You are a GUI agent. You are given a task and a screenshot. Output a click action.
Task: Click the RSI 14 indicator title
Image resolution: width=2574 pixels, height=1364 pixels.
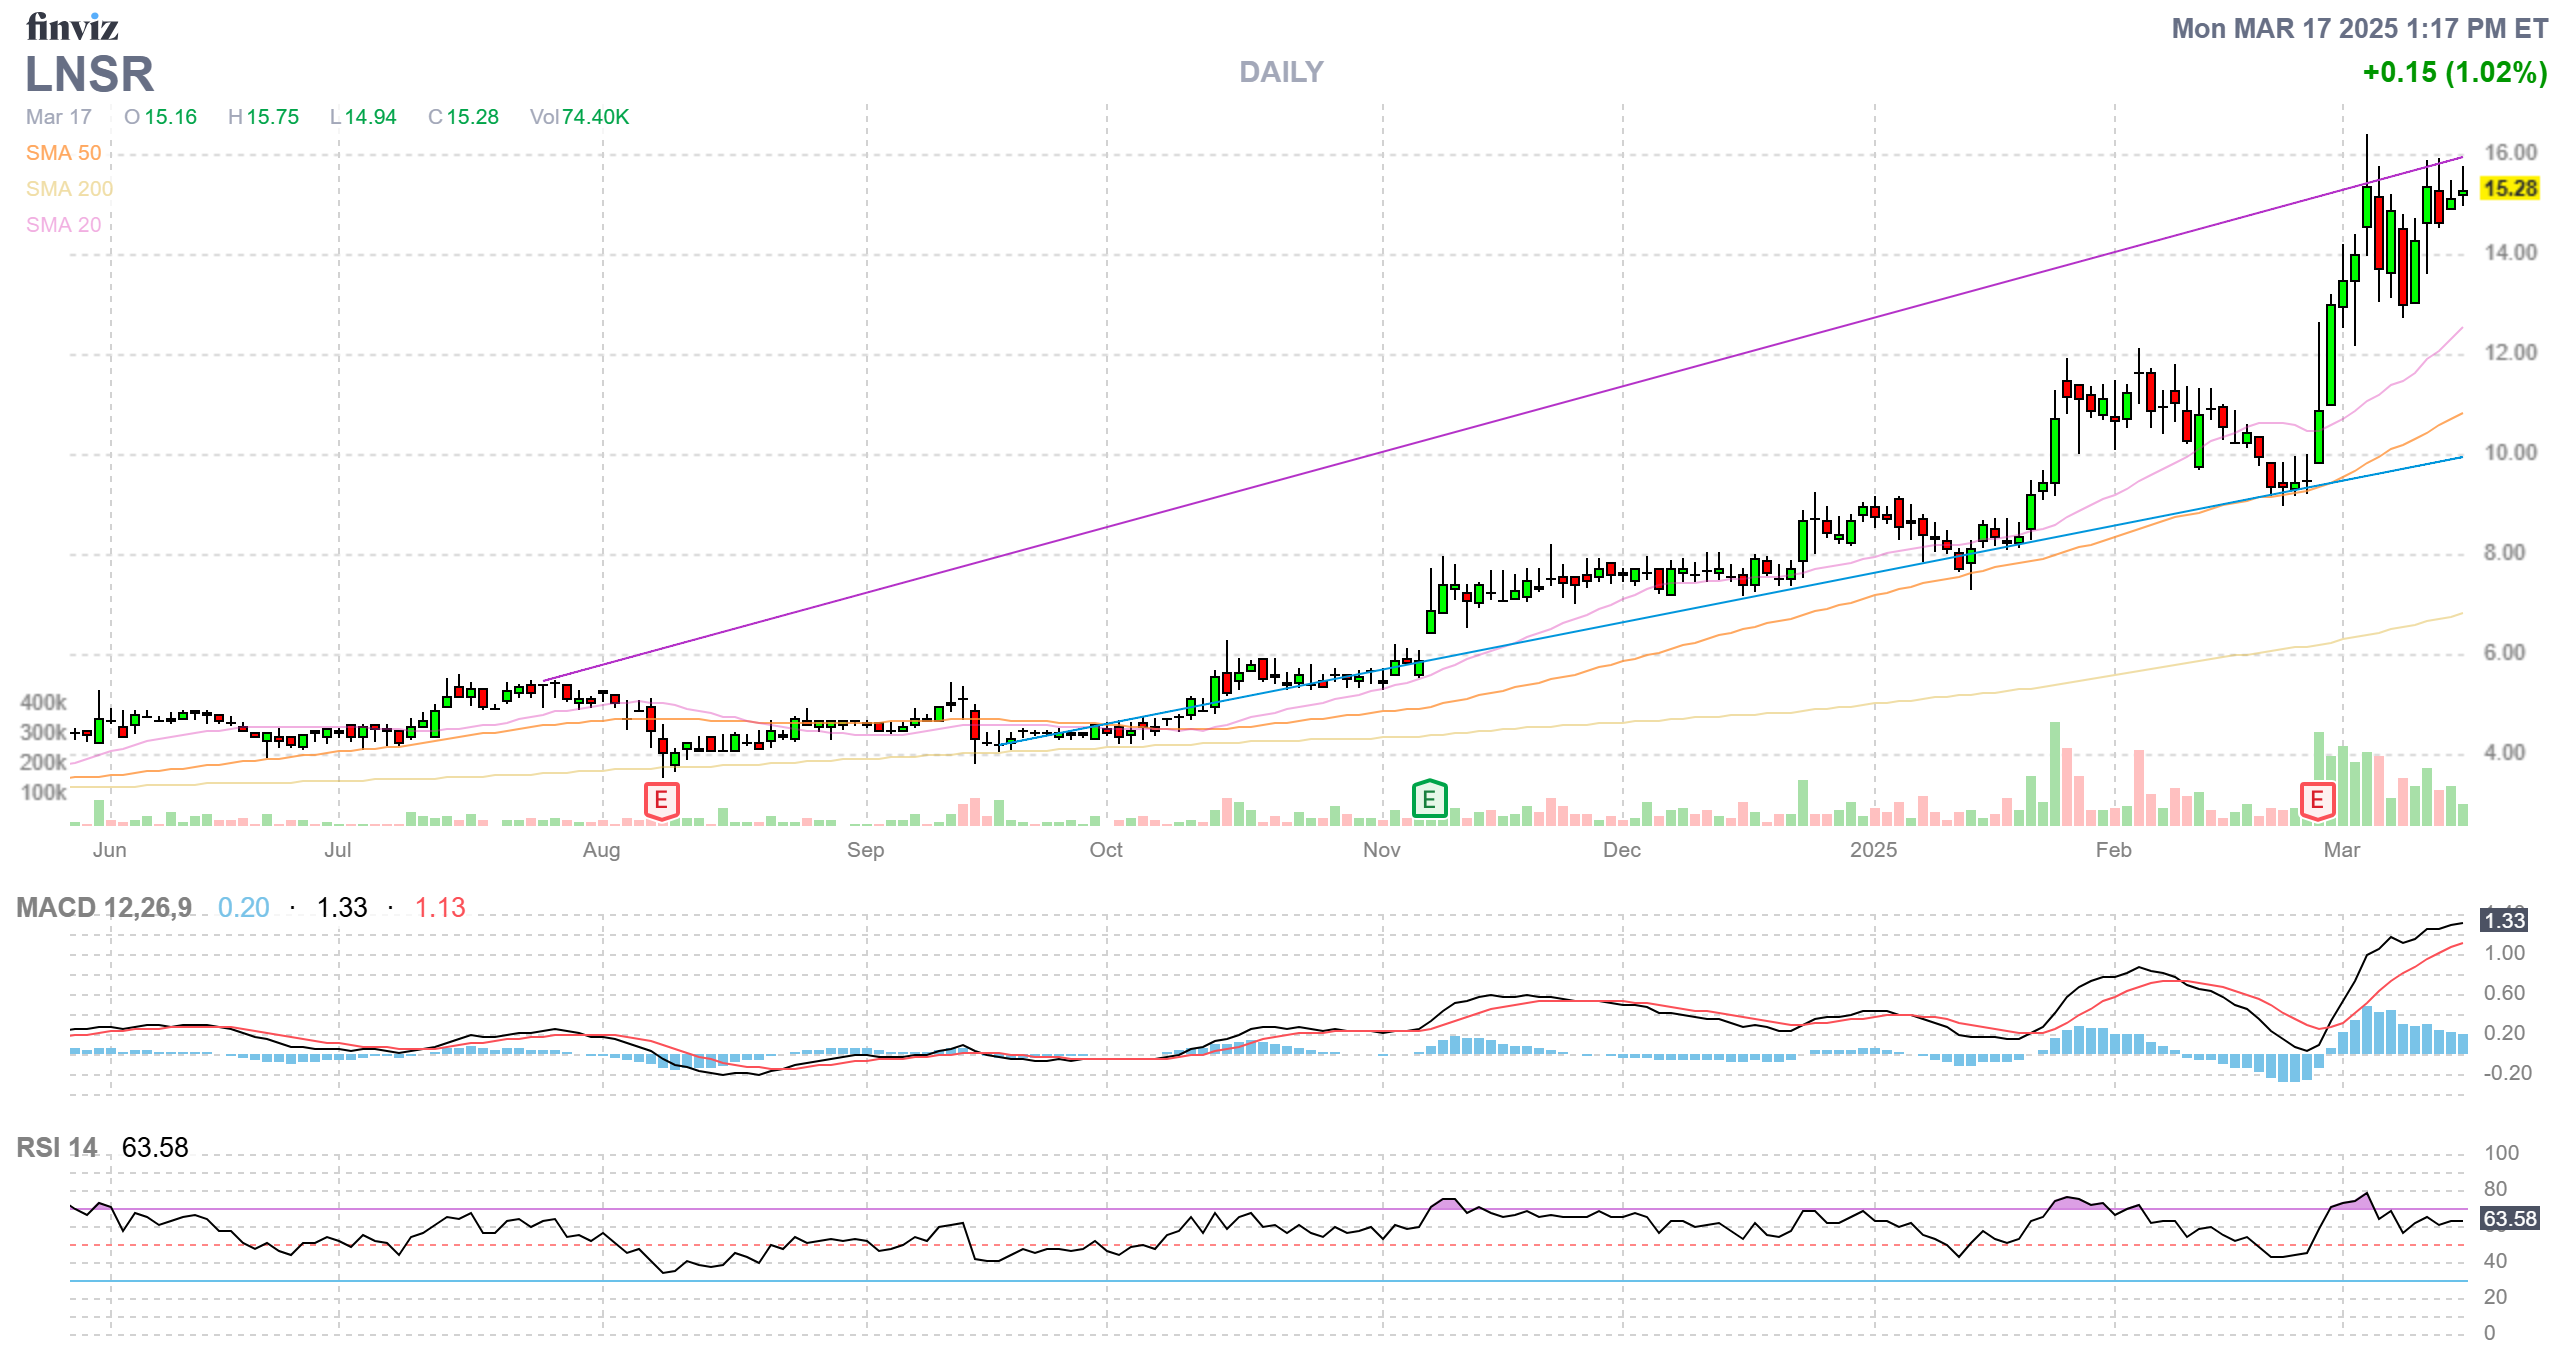coord(57,1147)
